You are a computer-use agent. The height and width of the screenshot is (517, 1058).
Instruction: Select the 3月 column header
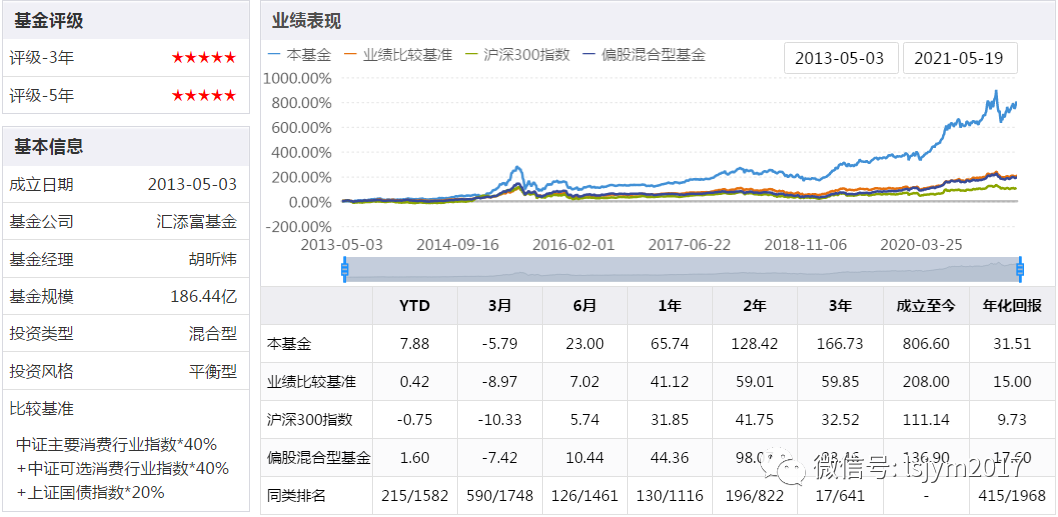click(x=500, y=306)
